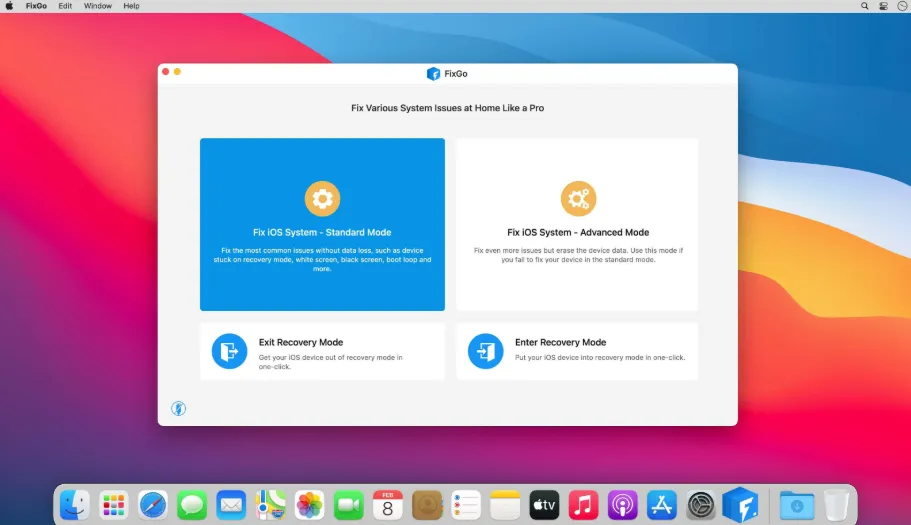
Task: Open Messages from the Dock
Action: [x=192, y=505]
